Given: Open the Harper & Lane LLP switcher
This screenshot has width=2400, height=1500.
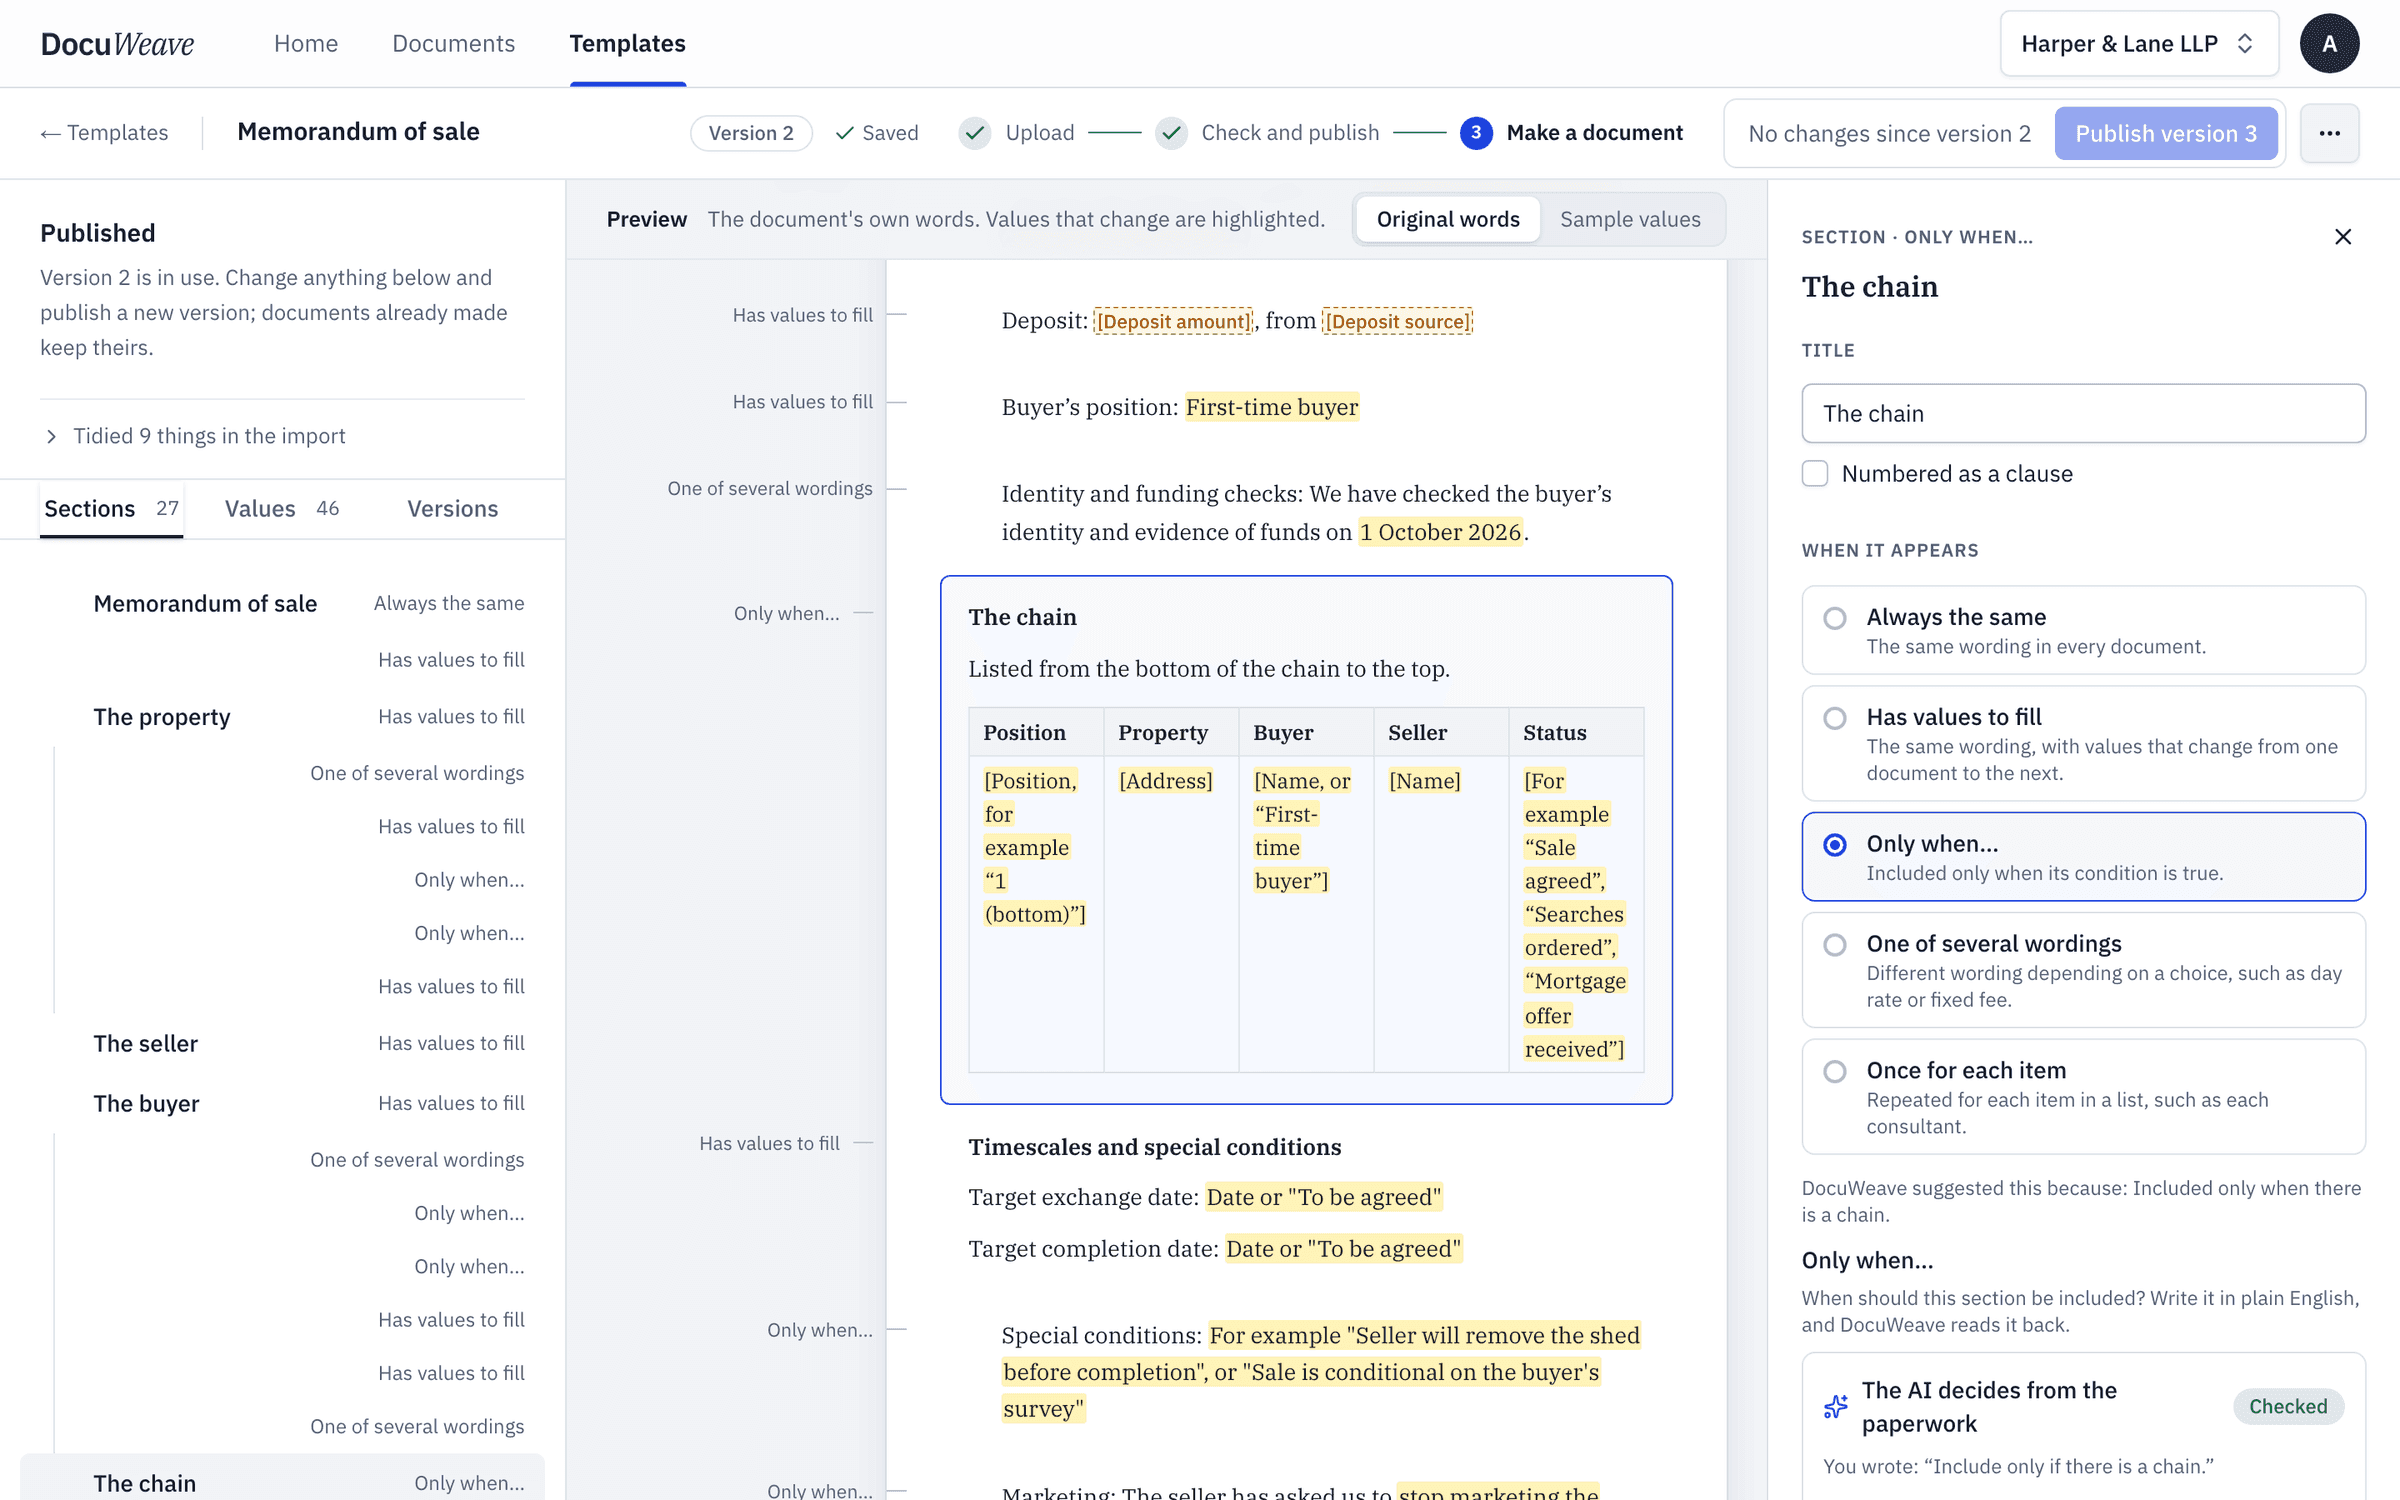Looking at the screenshot, I should coord(2138,44).
